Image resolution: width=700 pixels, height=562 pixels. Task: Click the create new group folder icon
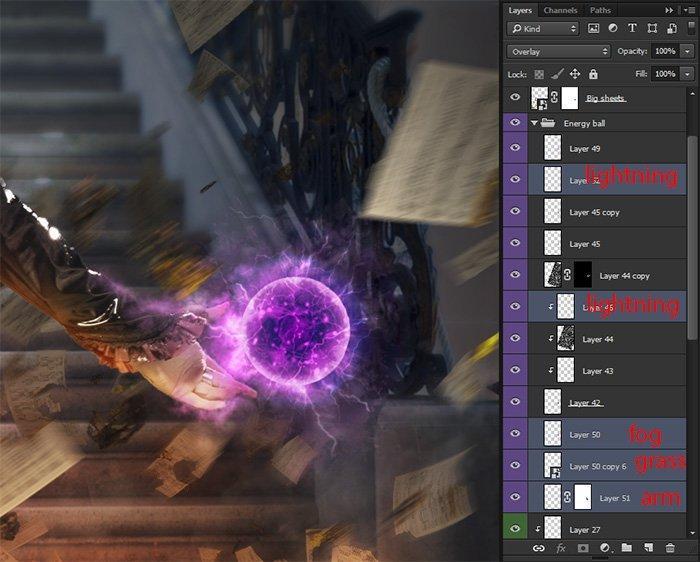tap(626, 548)
